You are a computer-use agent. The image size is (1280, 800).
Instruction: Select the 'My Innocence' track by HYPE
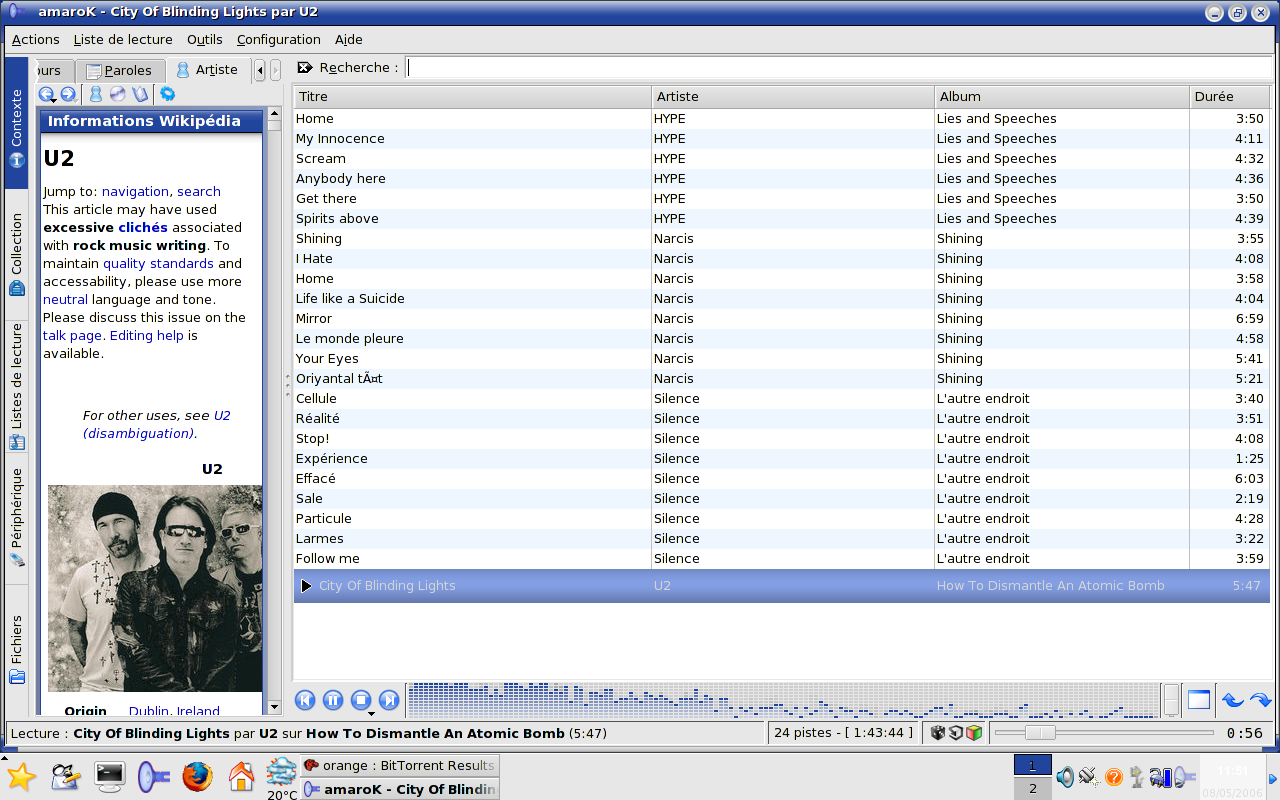click(781, 139)
